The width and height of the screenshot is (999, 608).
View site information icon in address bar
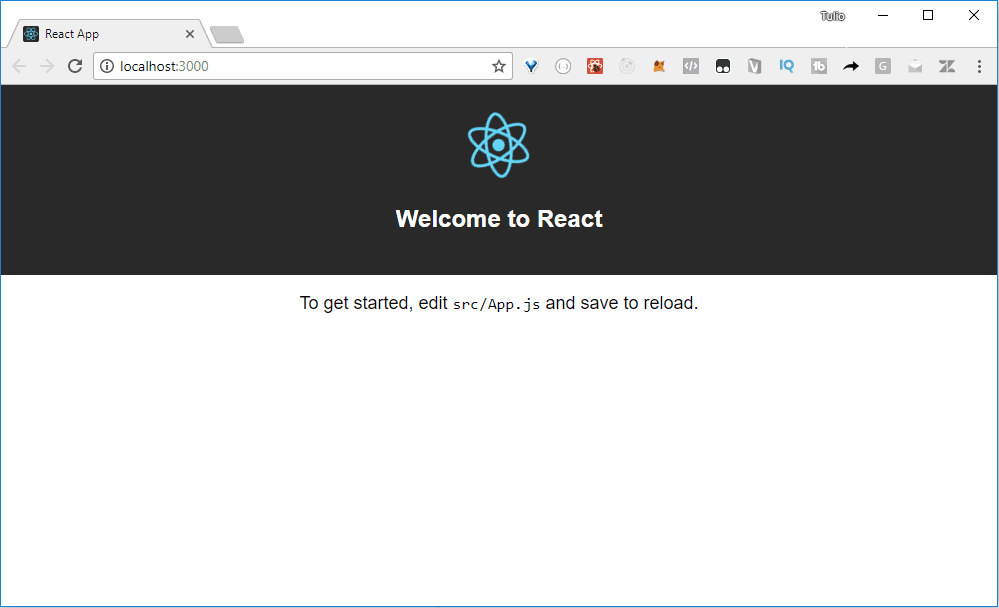(x=107, y=66)
